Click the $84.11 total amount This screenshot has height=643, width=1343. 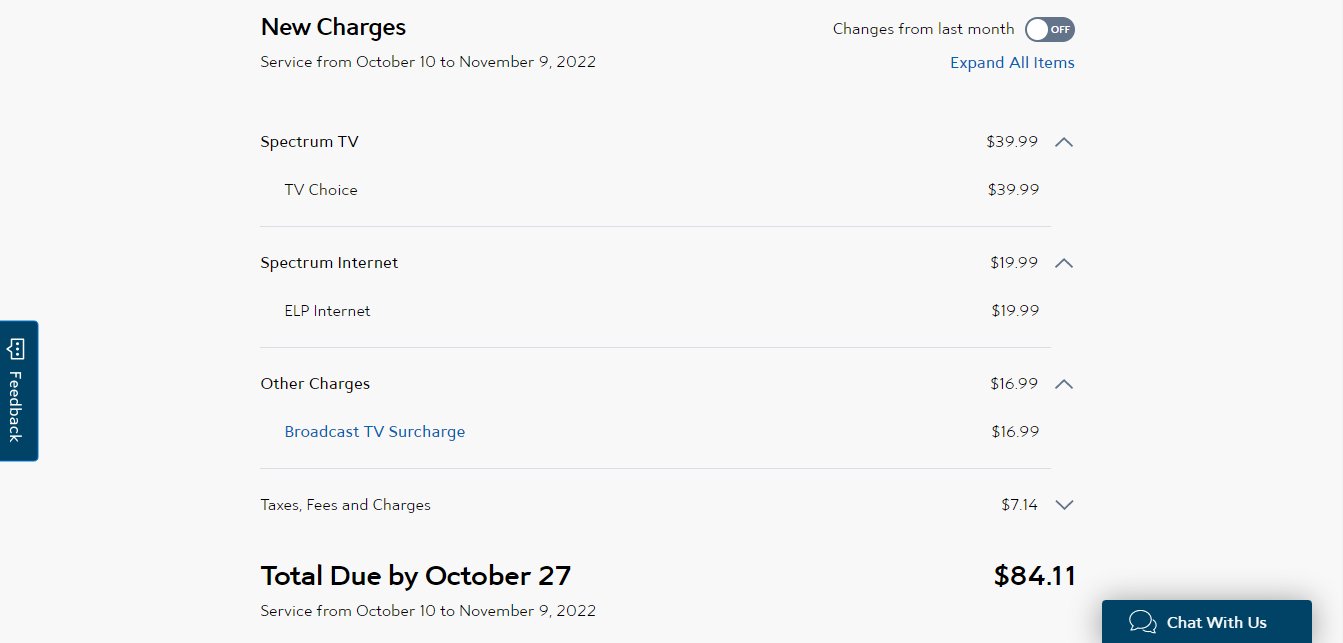1034,576
